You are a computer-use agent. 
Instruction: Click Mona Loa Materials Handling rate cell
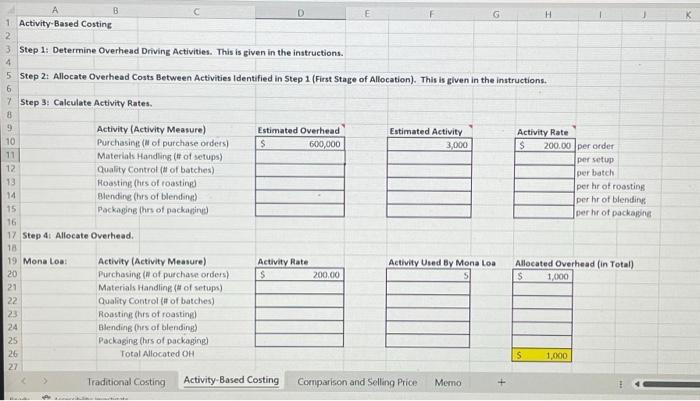pyautogui.click(x=300, y=288)
